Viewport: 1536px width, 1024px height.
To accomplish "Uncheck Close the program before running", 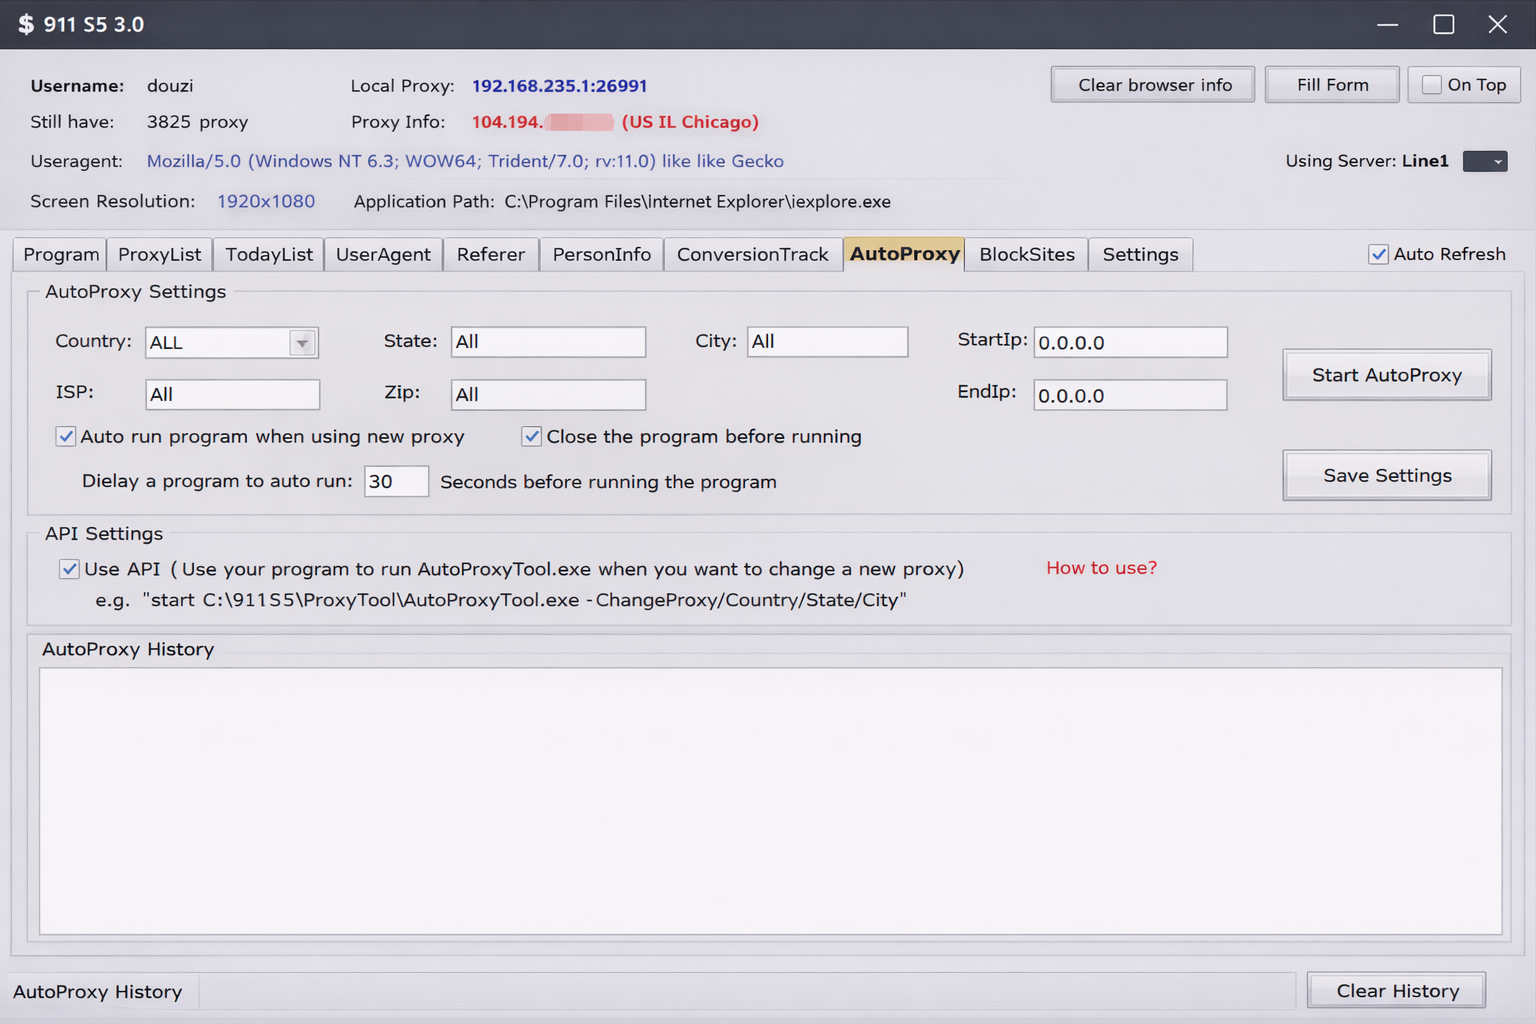I will 532,437.
